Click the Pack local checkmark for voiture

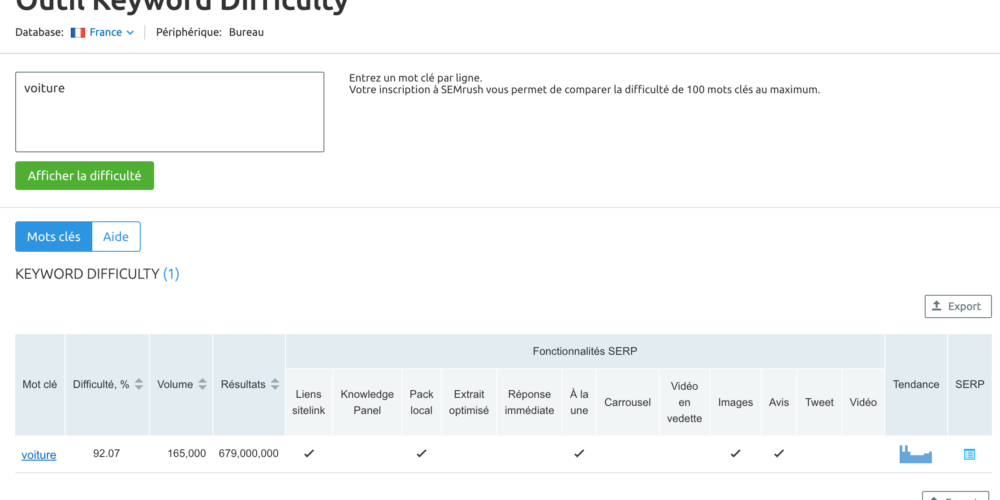[421, 454]
